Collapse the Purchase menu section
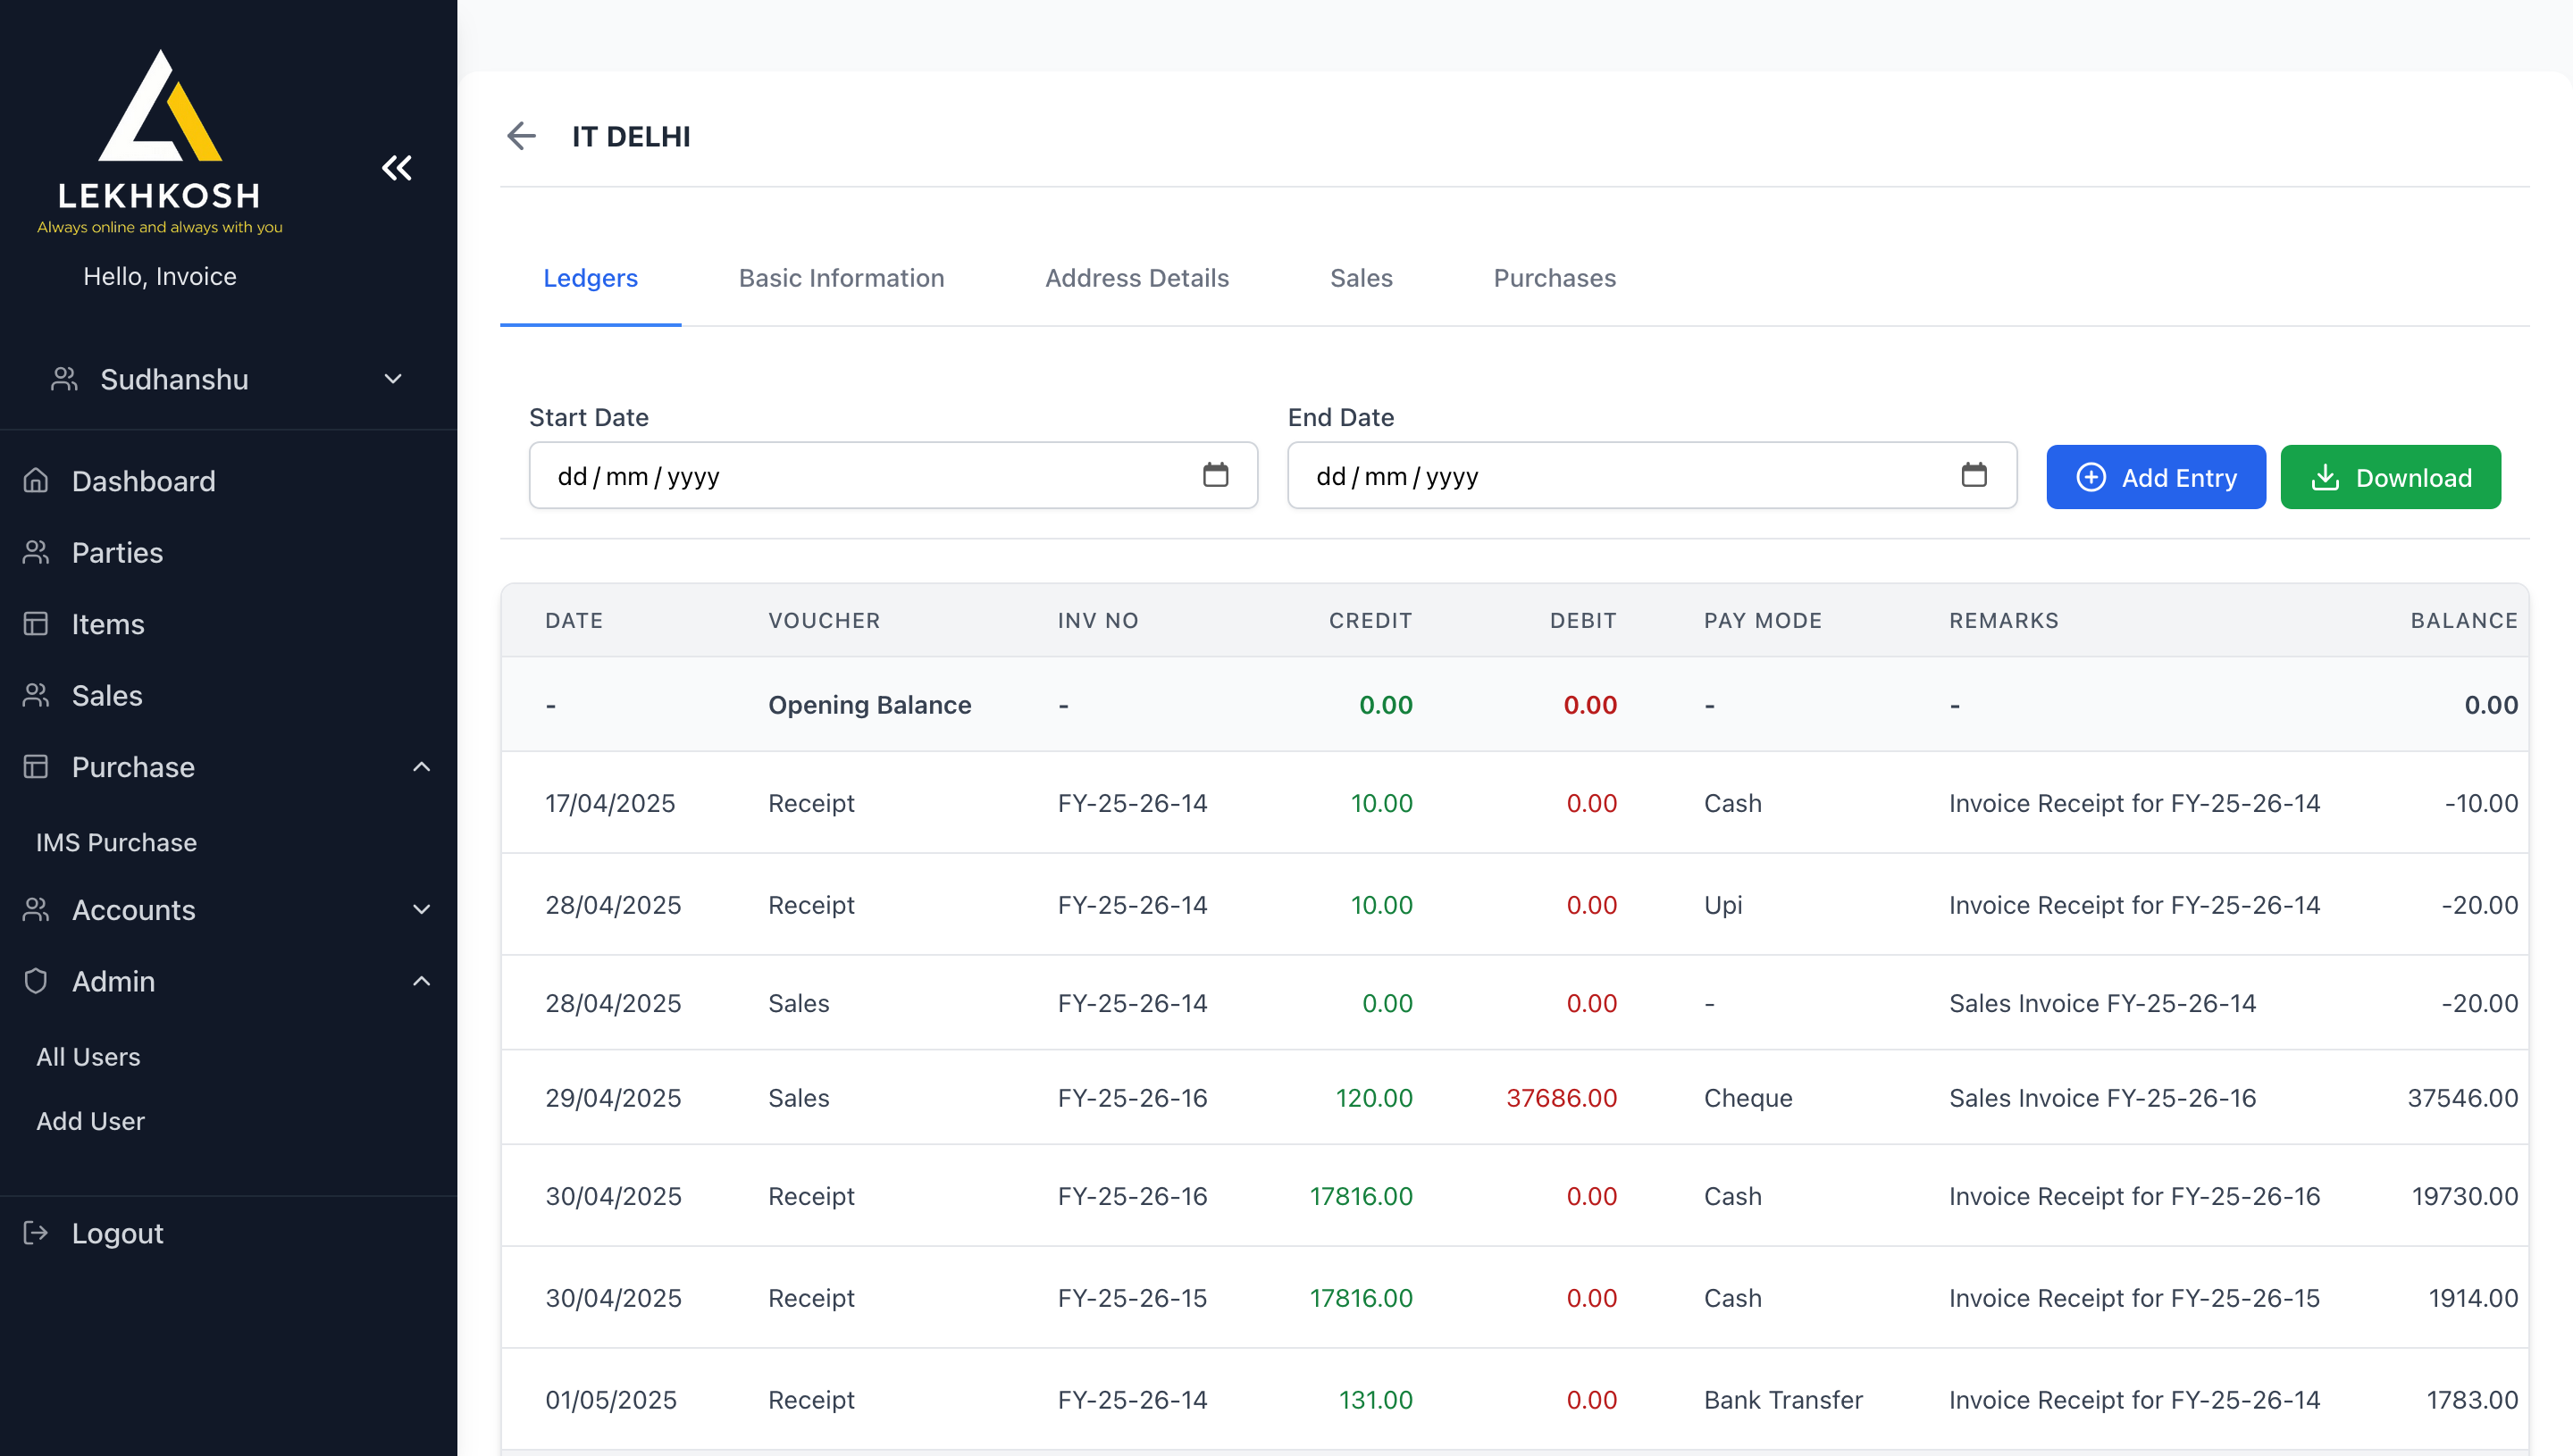2573x1456 pixels. [421, 767]
